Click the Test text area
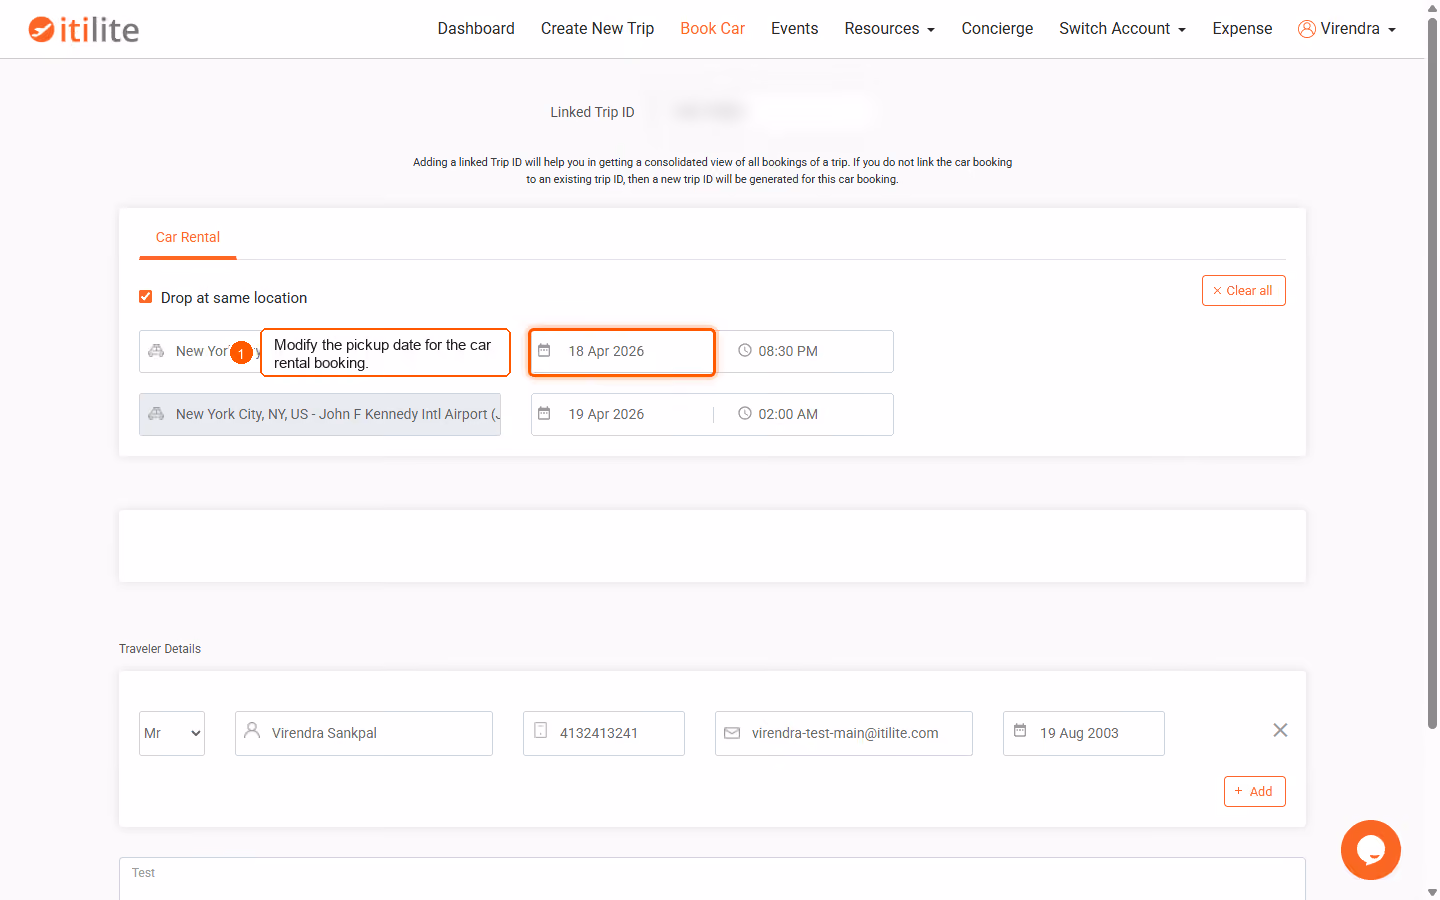Viewport: 1440px width, 900px height. pyautogui.click(x=712, y=878)
